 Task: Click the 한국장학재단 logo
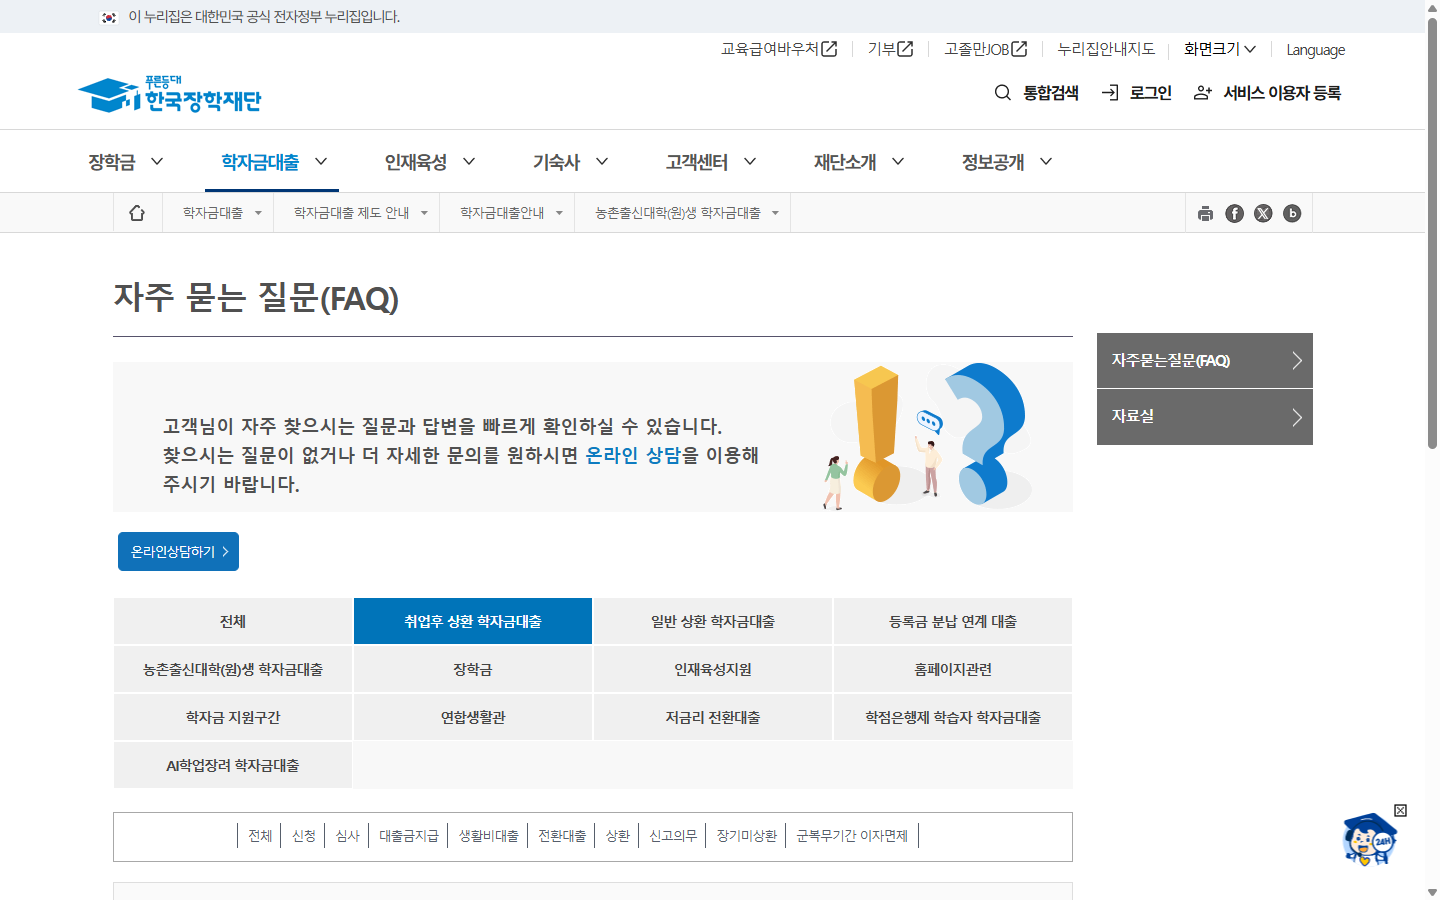click(169, 95)
